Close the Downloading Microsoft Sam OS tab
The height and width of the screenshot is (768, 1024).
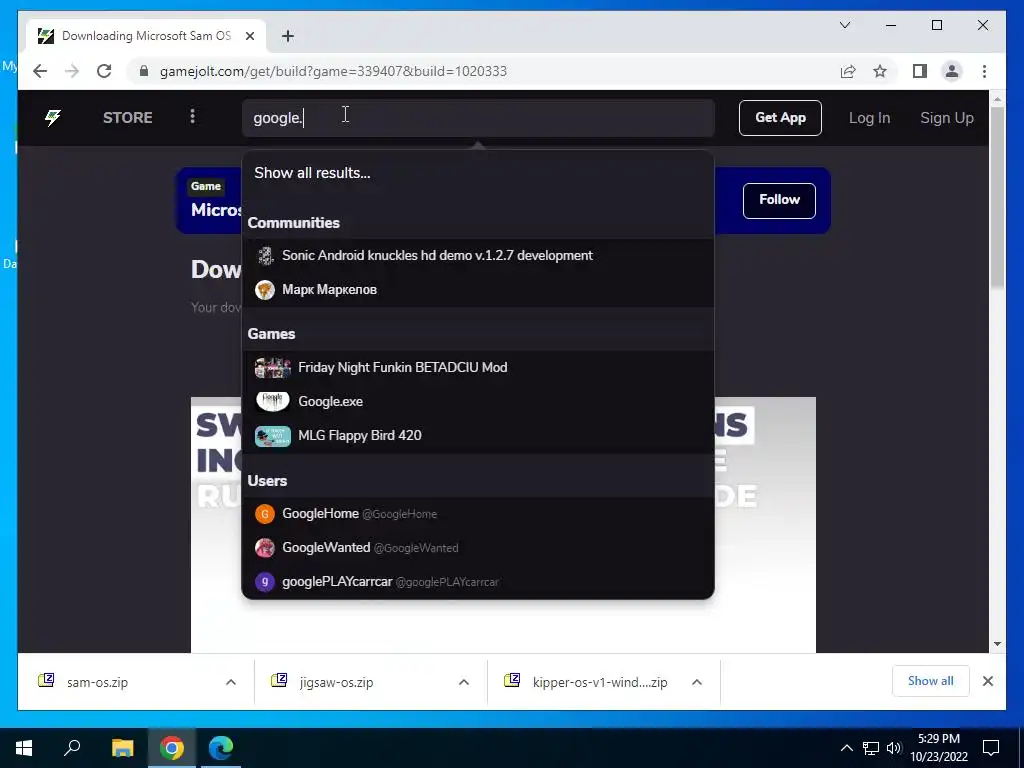point(249,36)
